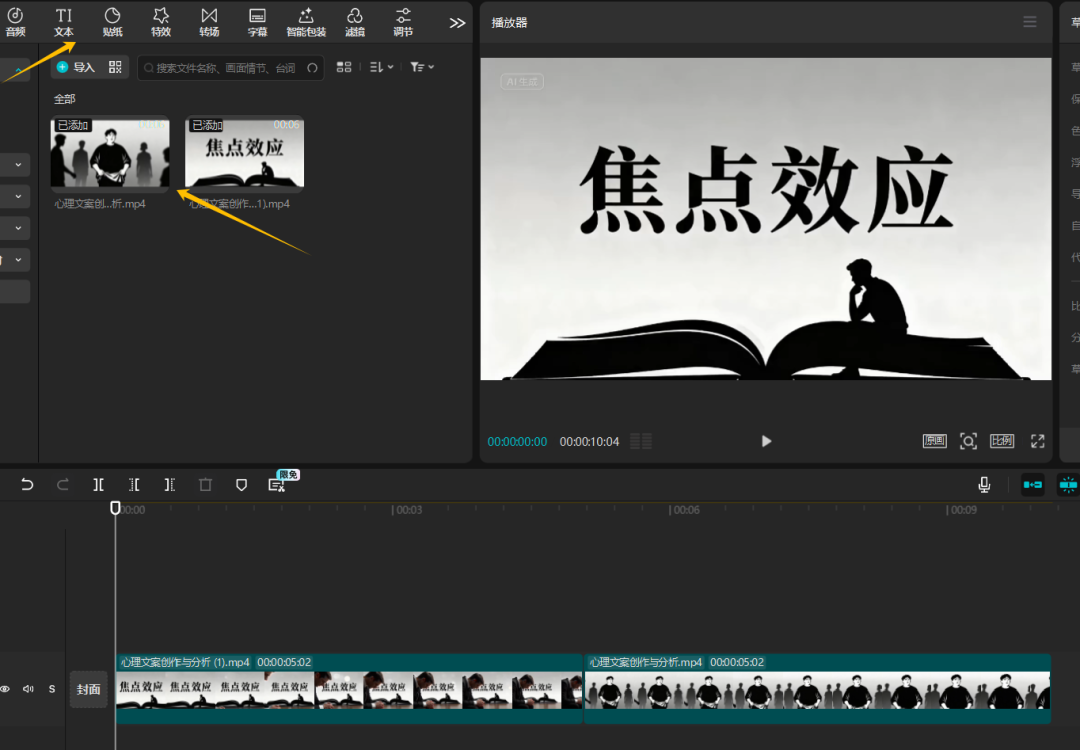
Task: Click the fullscreen icon in the player
Action: (1038, 441)
